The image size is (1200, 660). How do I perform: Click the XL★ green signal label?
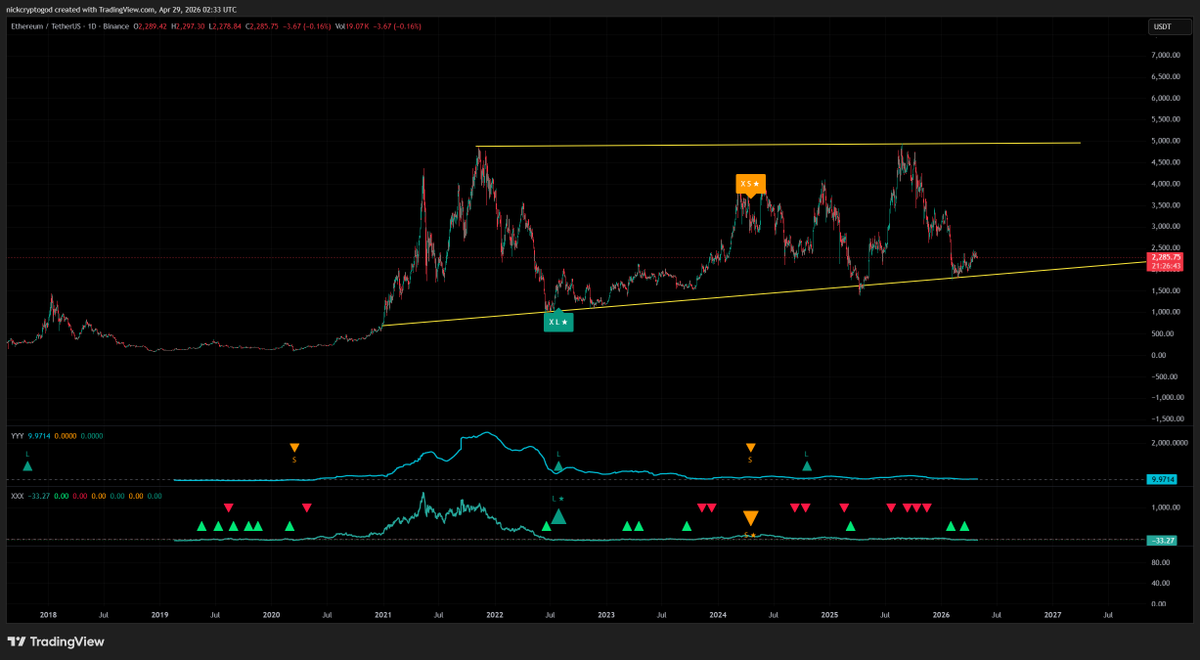click(x=558, y=321)
